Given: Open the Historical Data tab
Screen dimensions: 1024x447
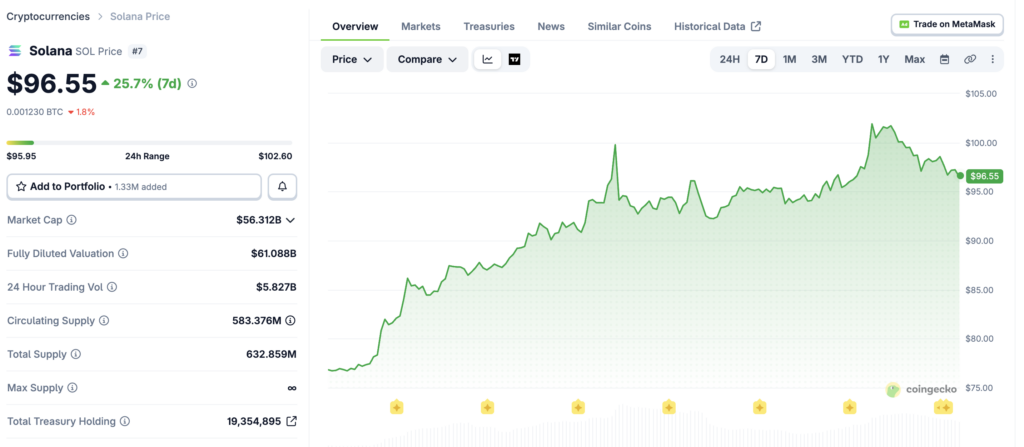Looking at the screenshot, I should pyautogui.click(x=717, y=27).
